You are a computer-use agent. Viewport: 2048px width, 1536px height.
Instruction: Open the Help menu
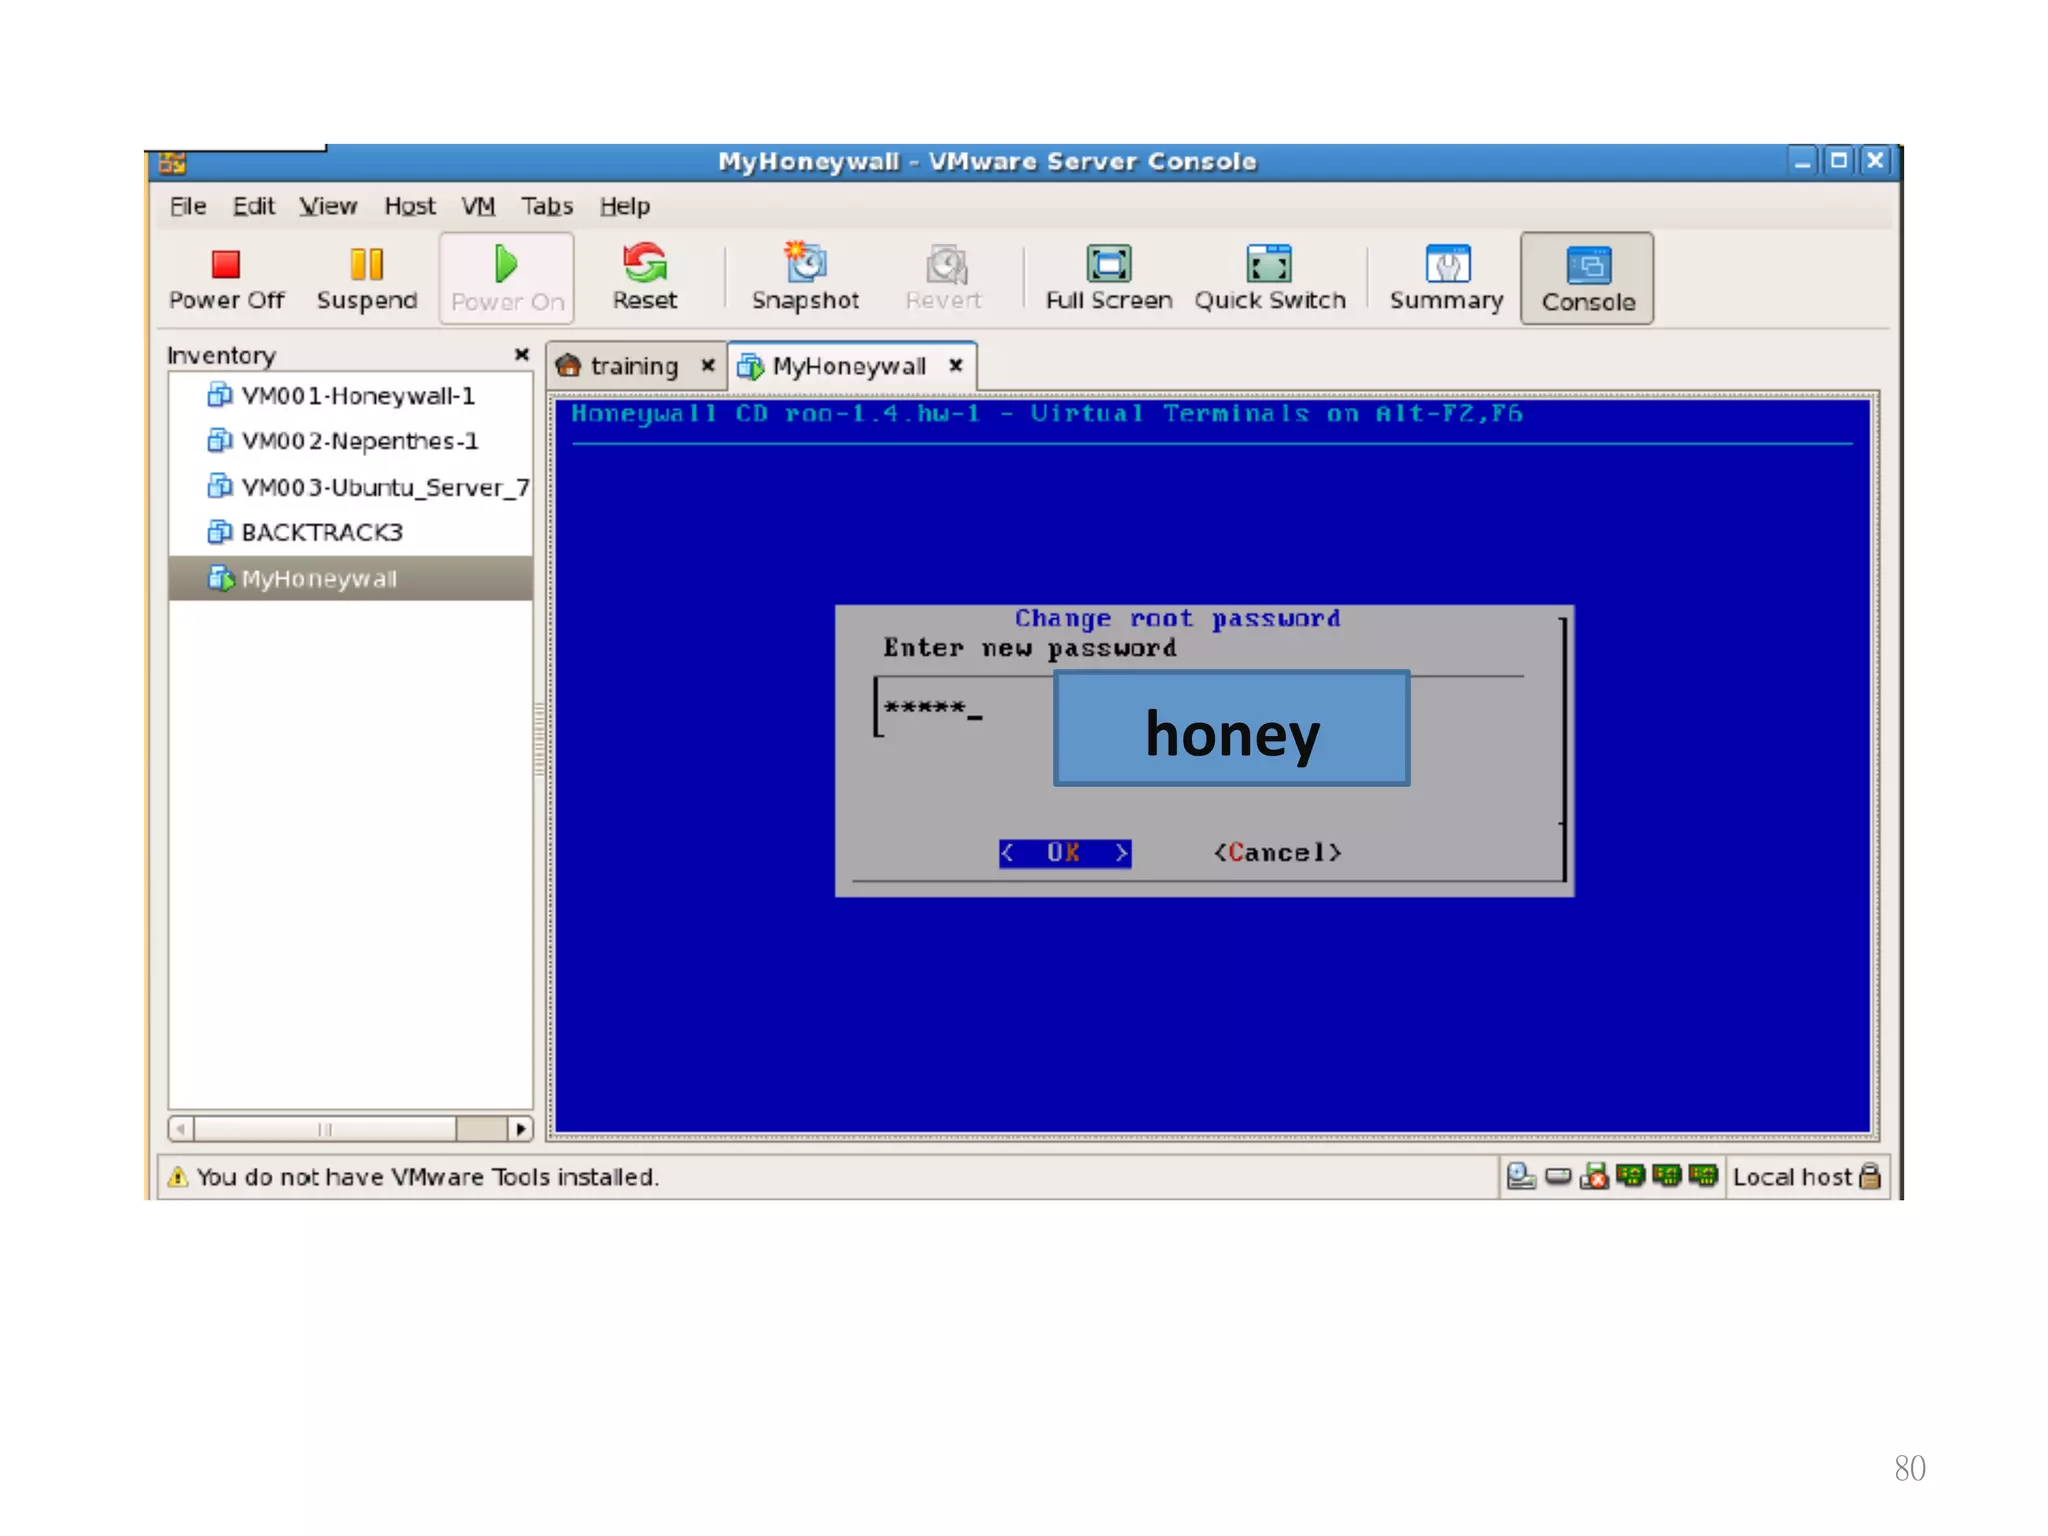[x=625, y=206]
